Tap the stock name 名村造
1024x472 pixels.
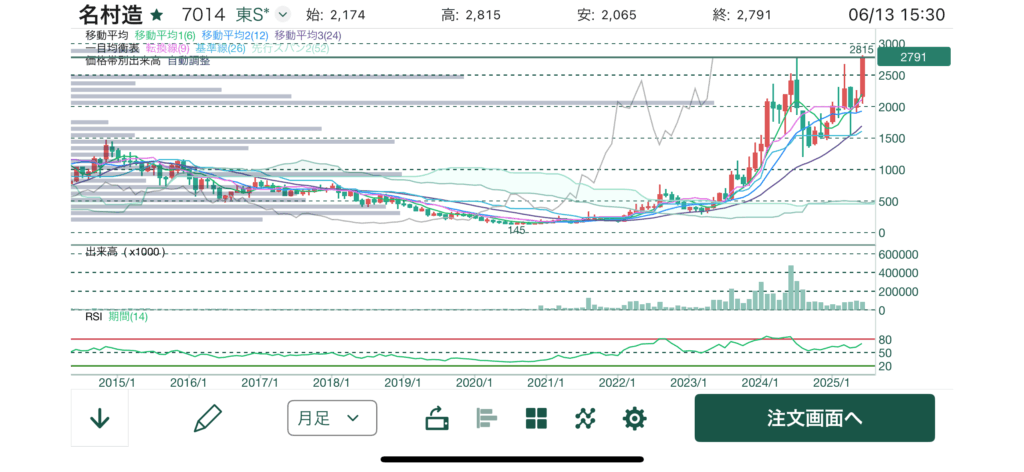pos(111,14)
